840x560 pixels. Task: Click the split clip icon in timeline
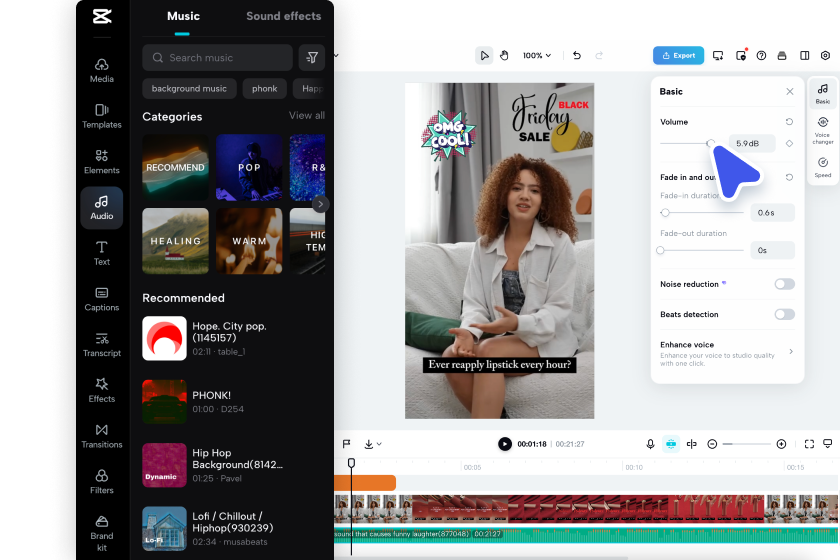click(x=692, y=444)
